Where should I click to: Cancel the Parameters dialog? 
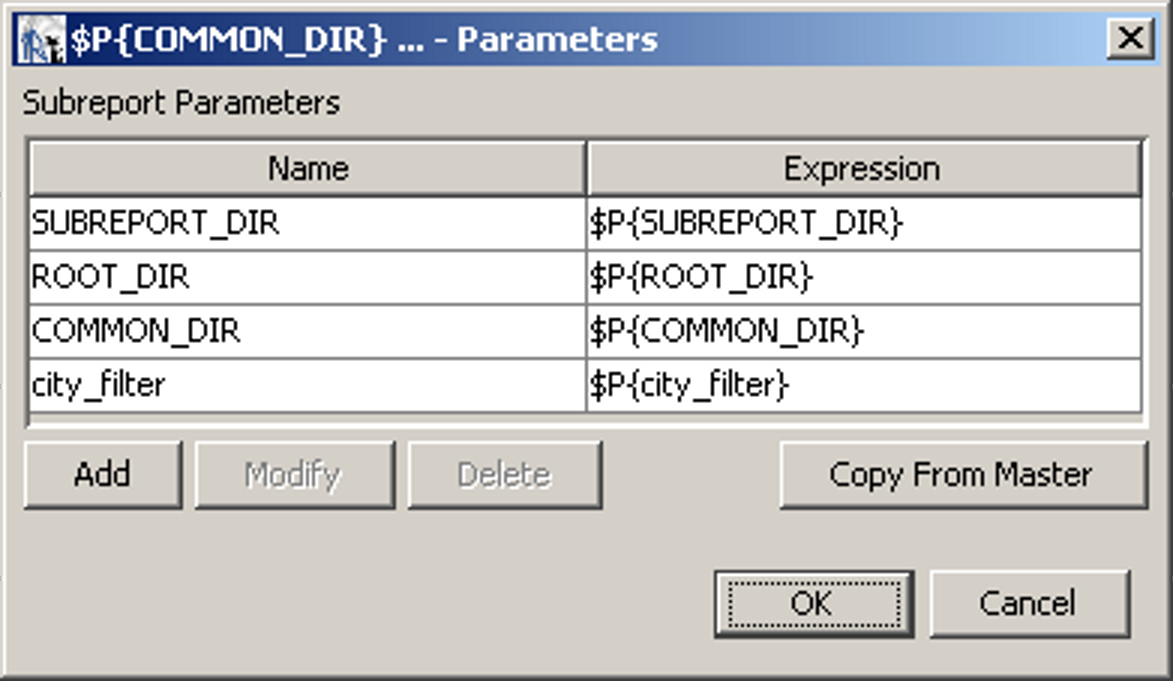pos(1028,603)
